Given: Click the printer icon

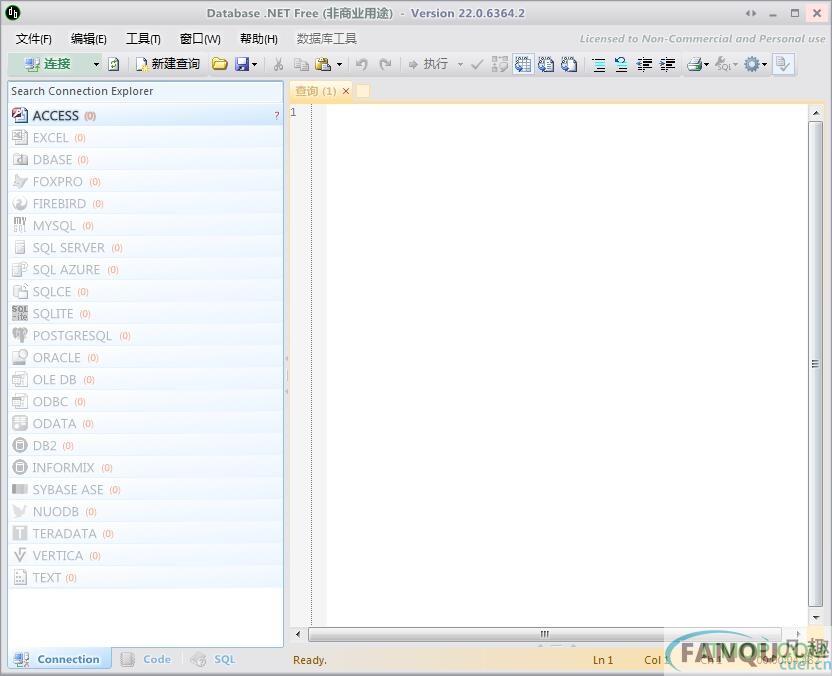Looking at the screenshot, I should 695,65.
